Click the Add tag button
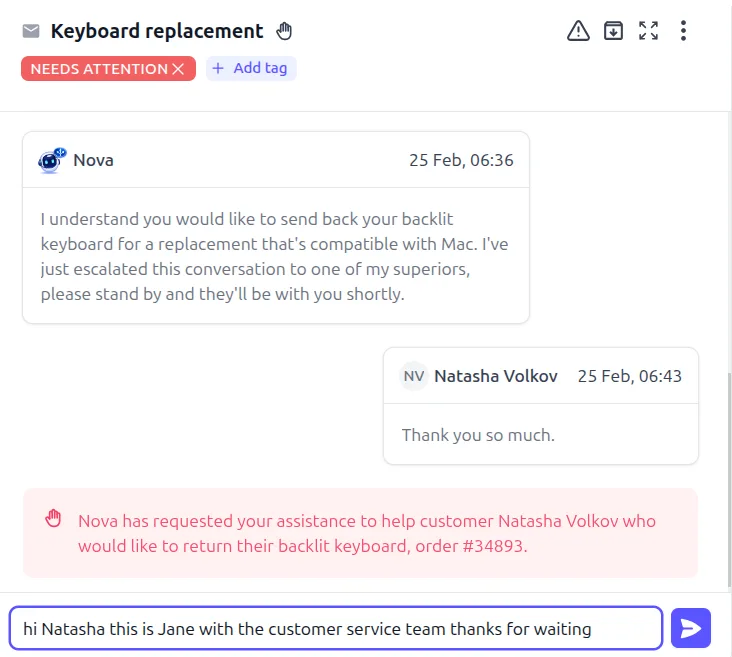Viewport: 732px width, 657px height. tap(251, 68)
